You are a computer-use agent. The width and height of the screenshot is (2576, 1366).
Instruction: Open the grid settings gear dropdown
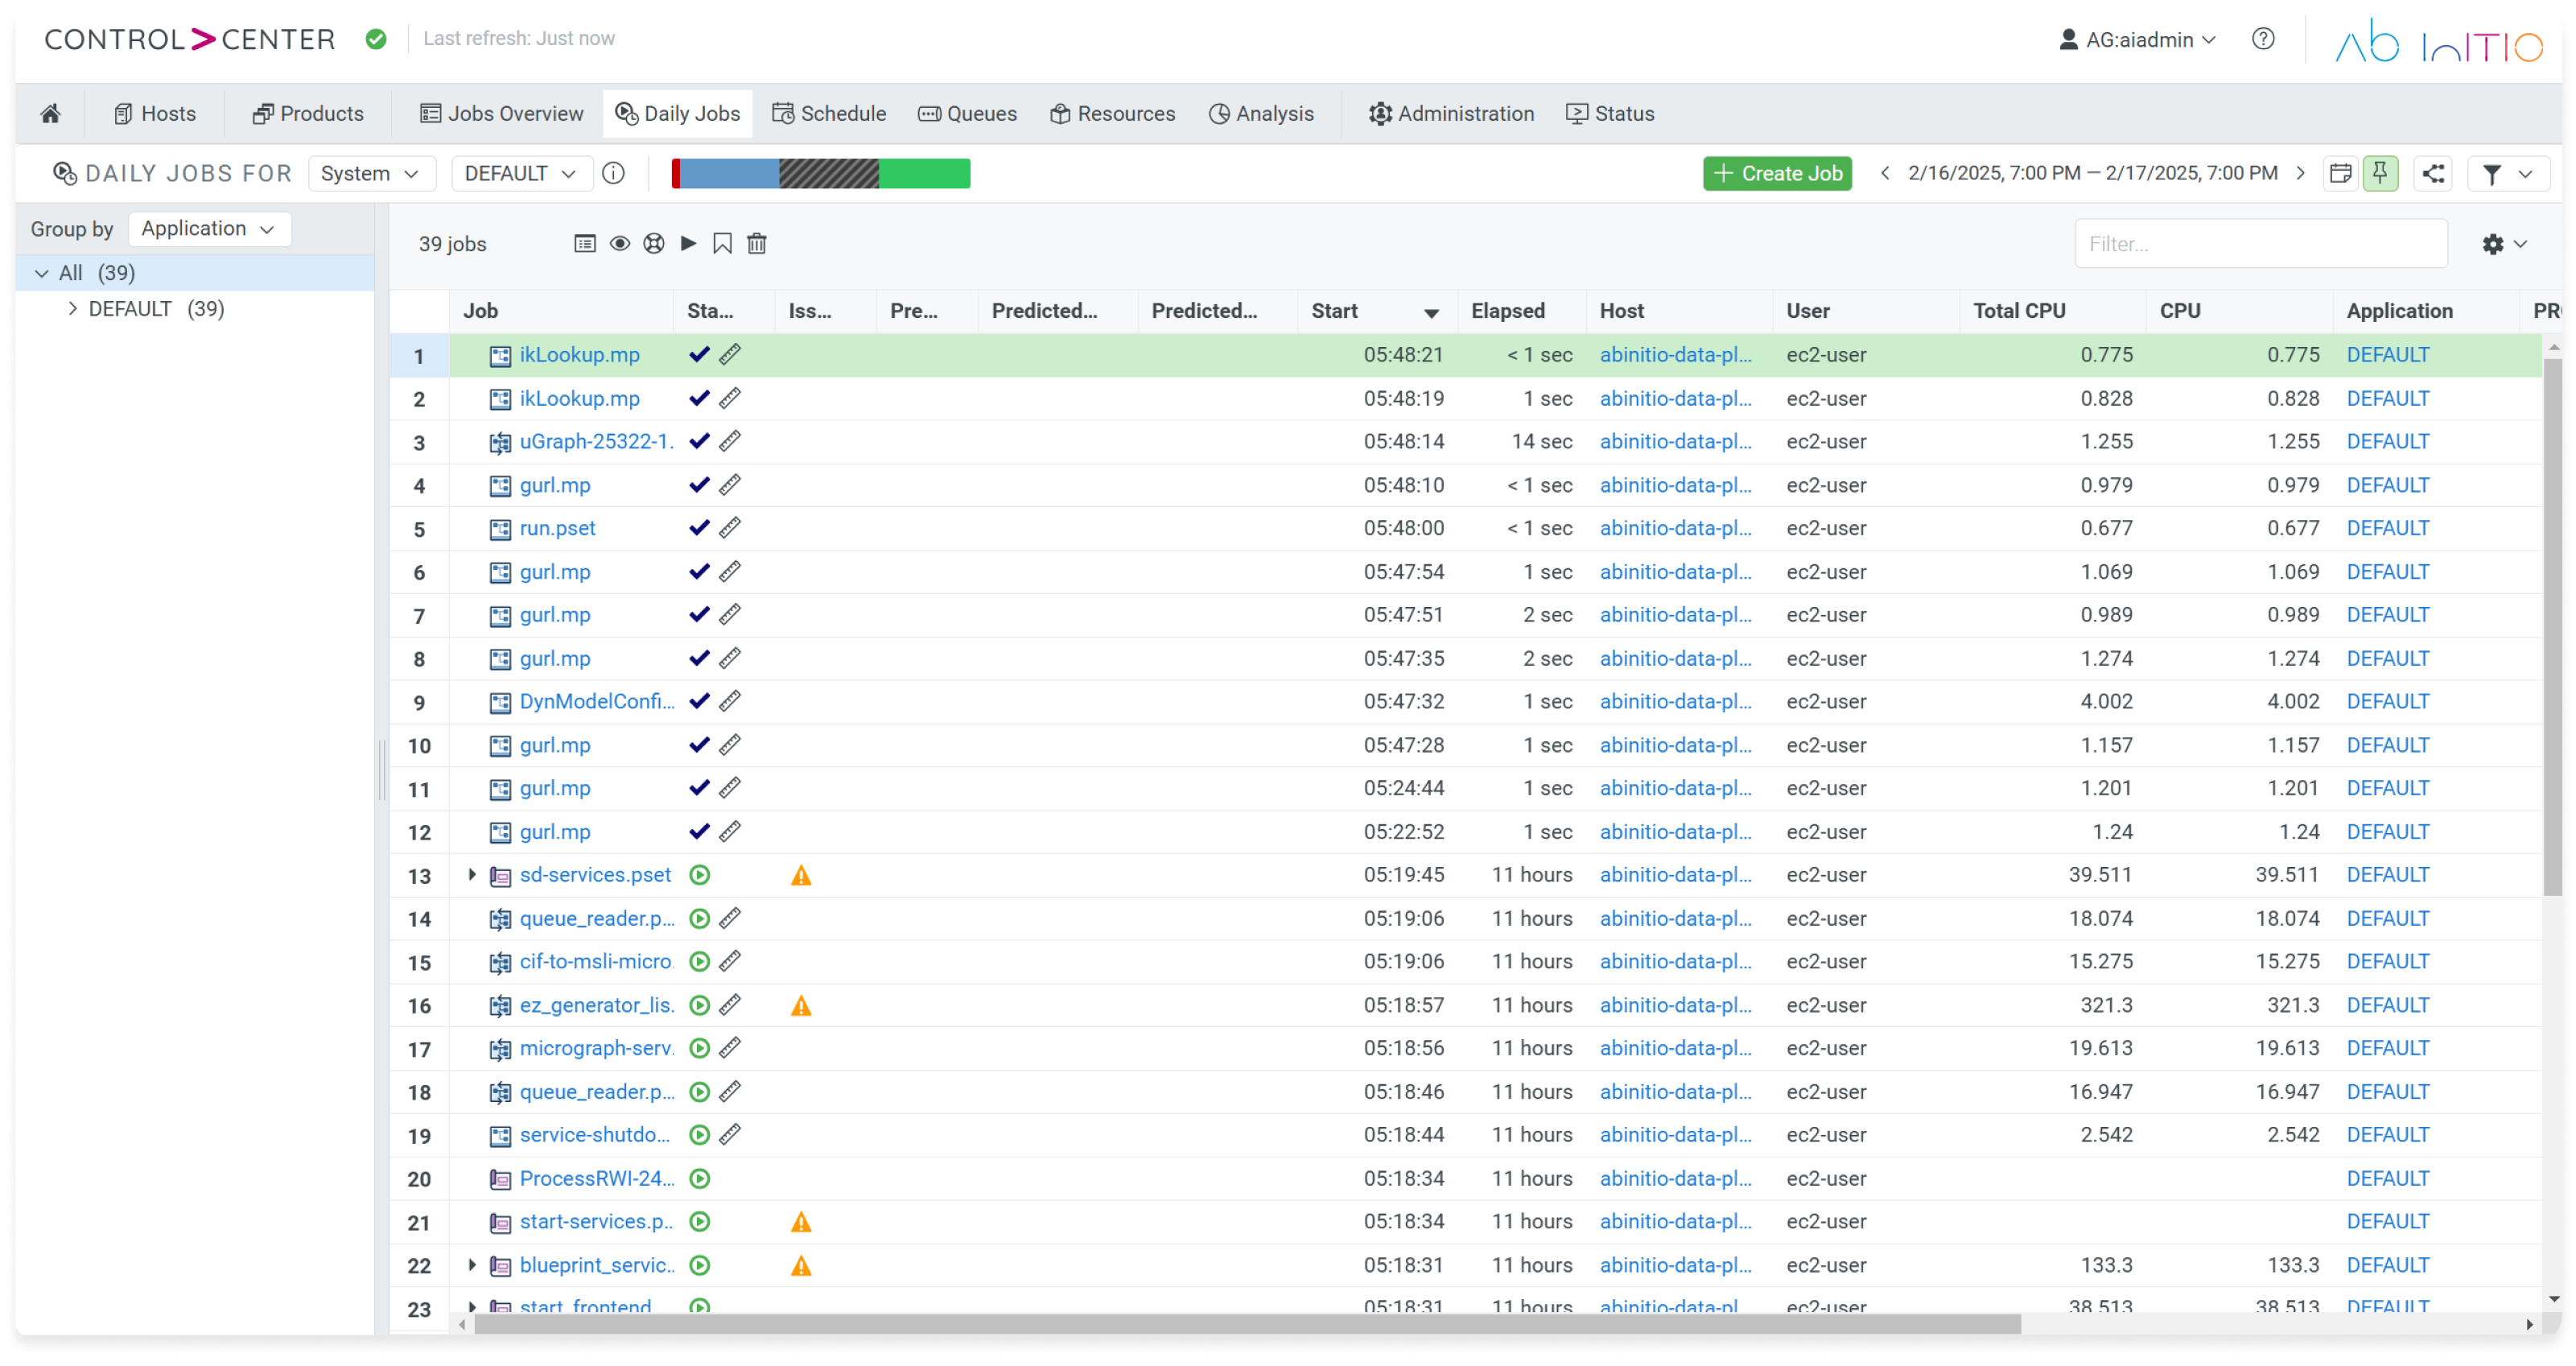click(x=2505, y=243)
